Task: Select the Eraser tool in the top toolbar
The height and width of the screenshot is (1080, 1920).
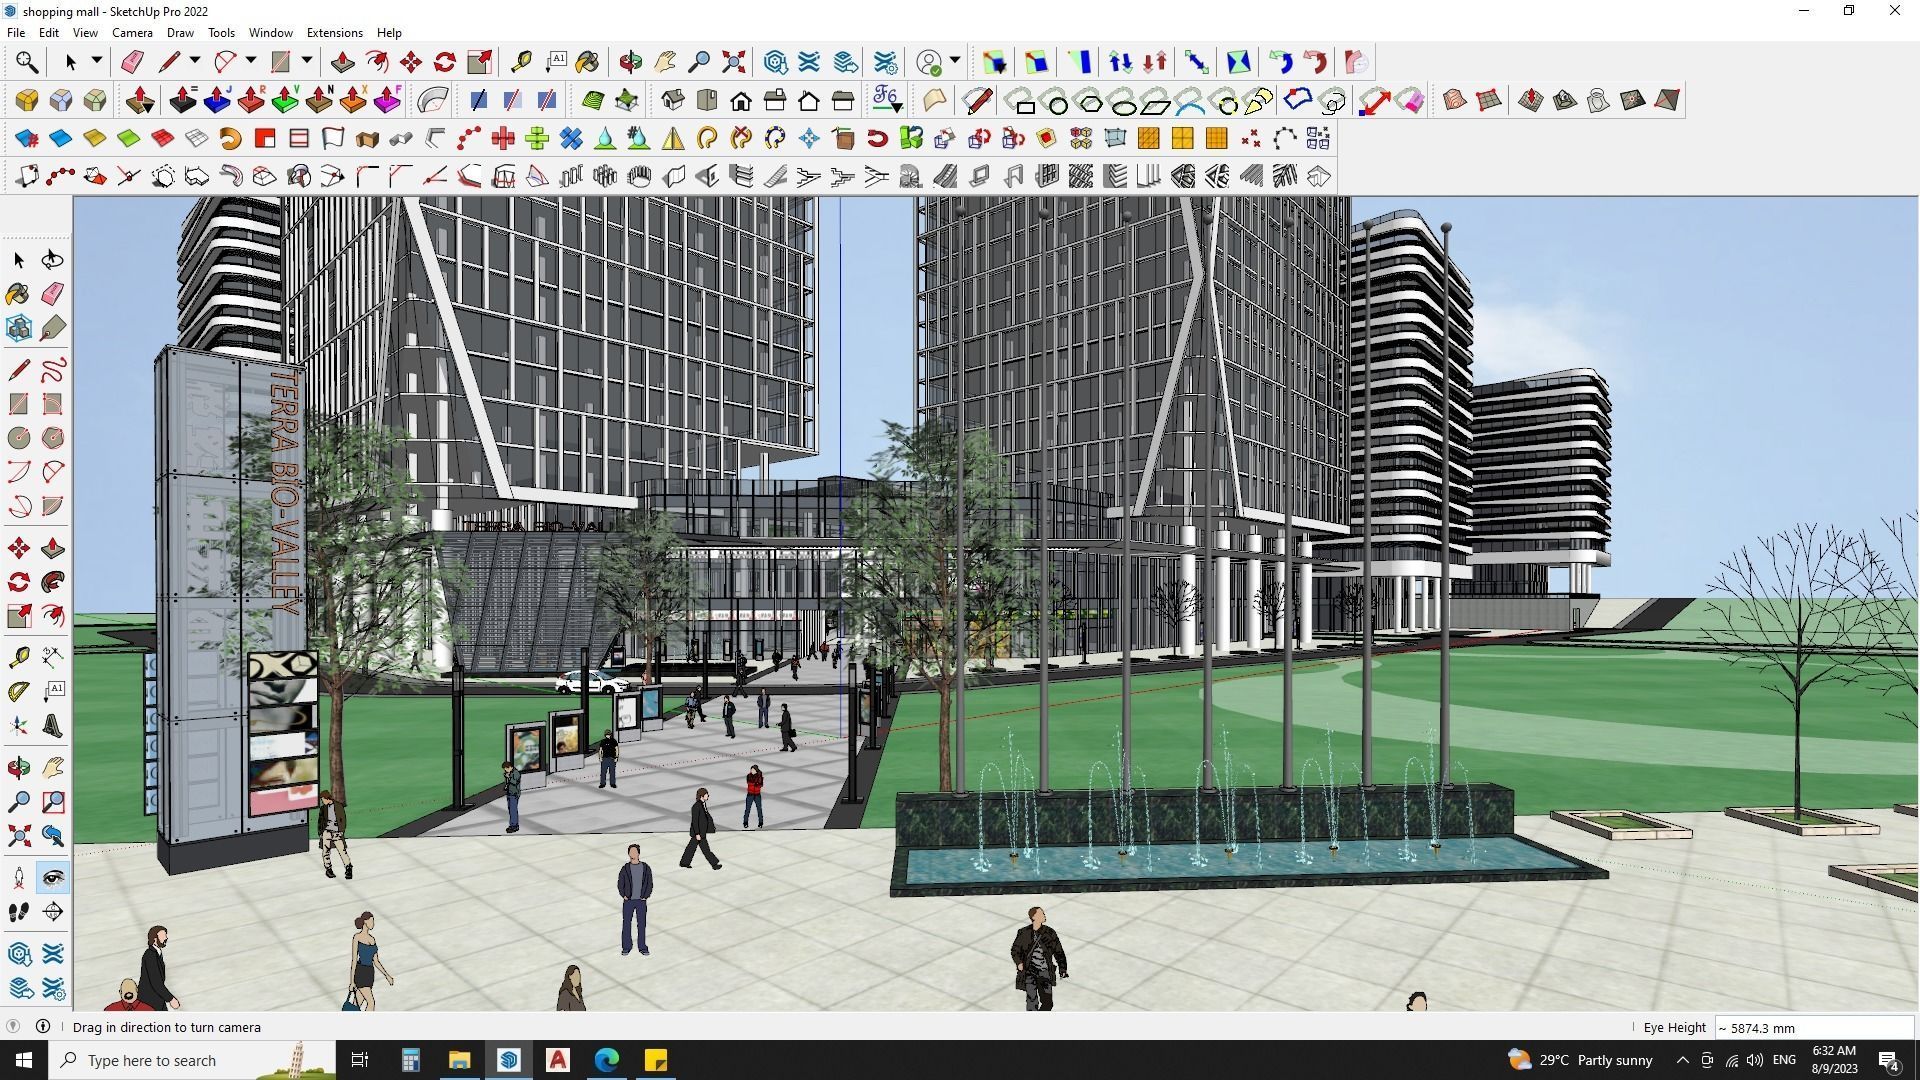Action: (x=131, y=62)
